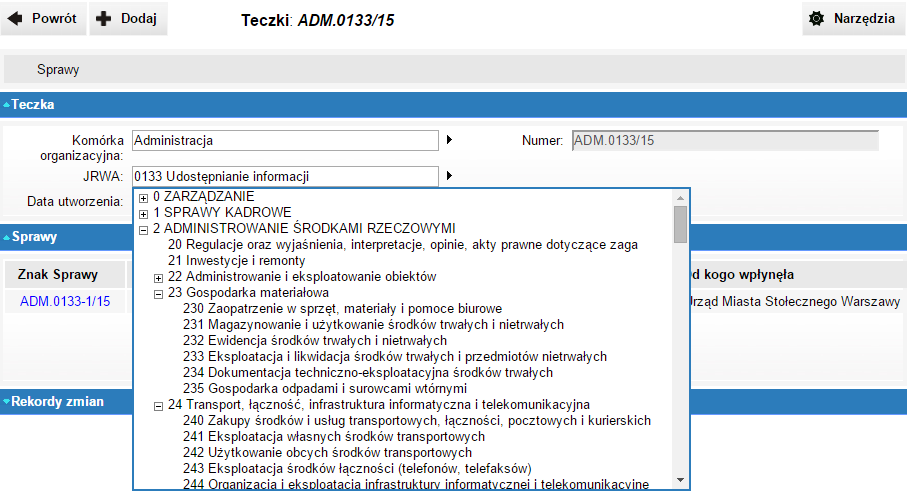Viewport: 907px width, 492px height.
Task: Click arrow next to JRWA field
Action: [449, 176]
